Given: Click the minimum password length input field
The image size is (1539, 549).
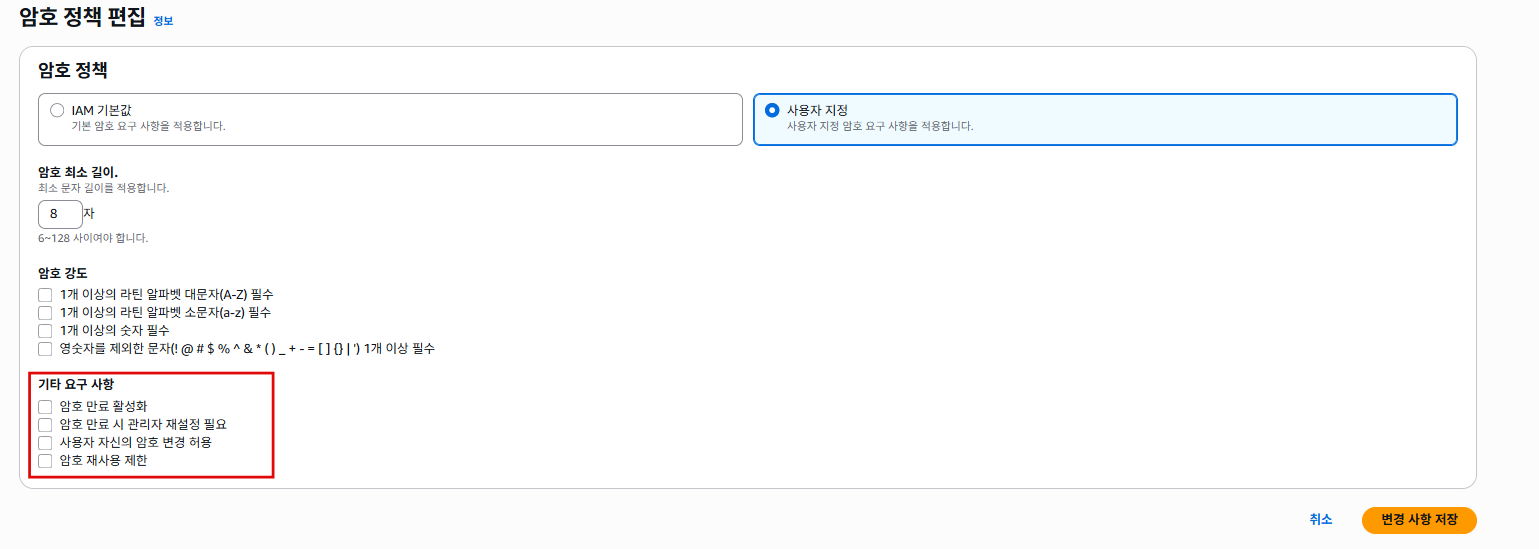Looking at the screenshot, I should point(59,214).
